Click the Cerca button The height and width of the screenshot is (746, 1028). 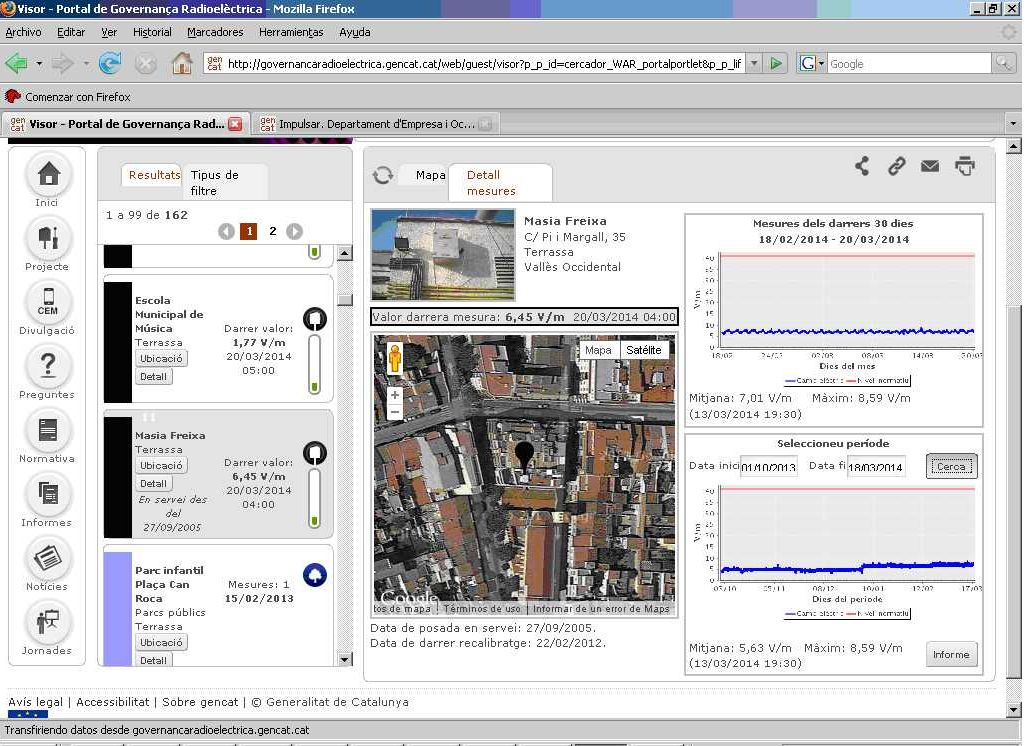[x=951, y=467]
